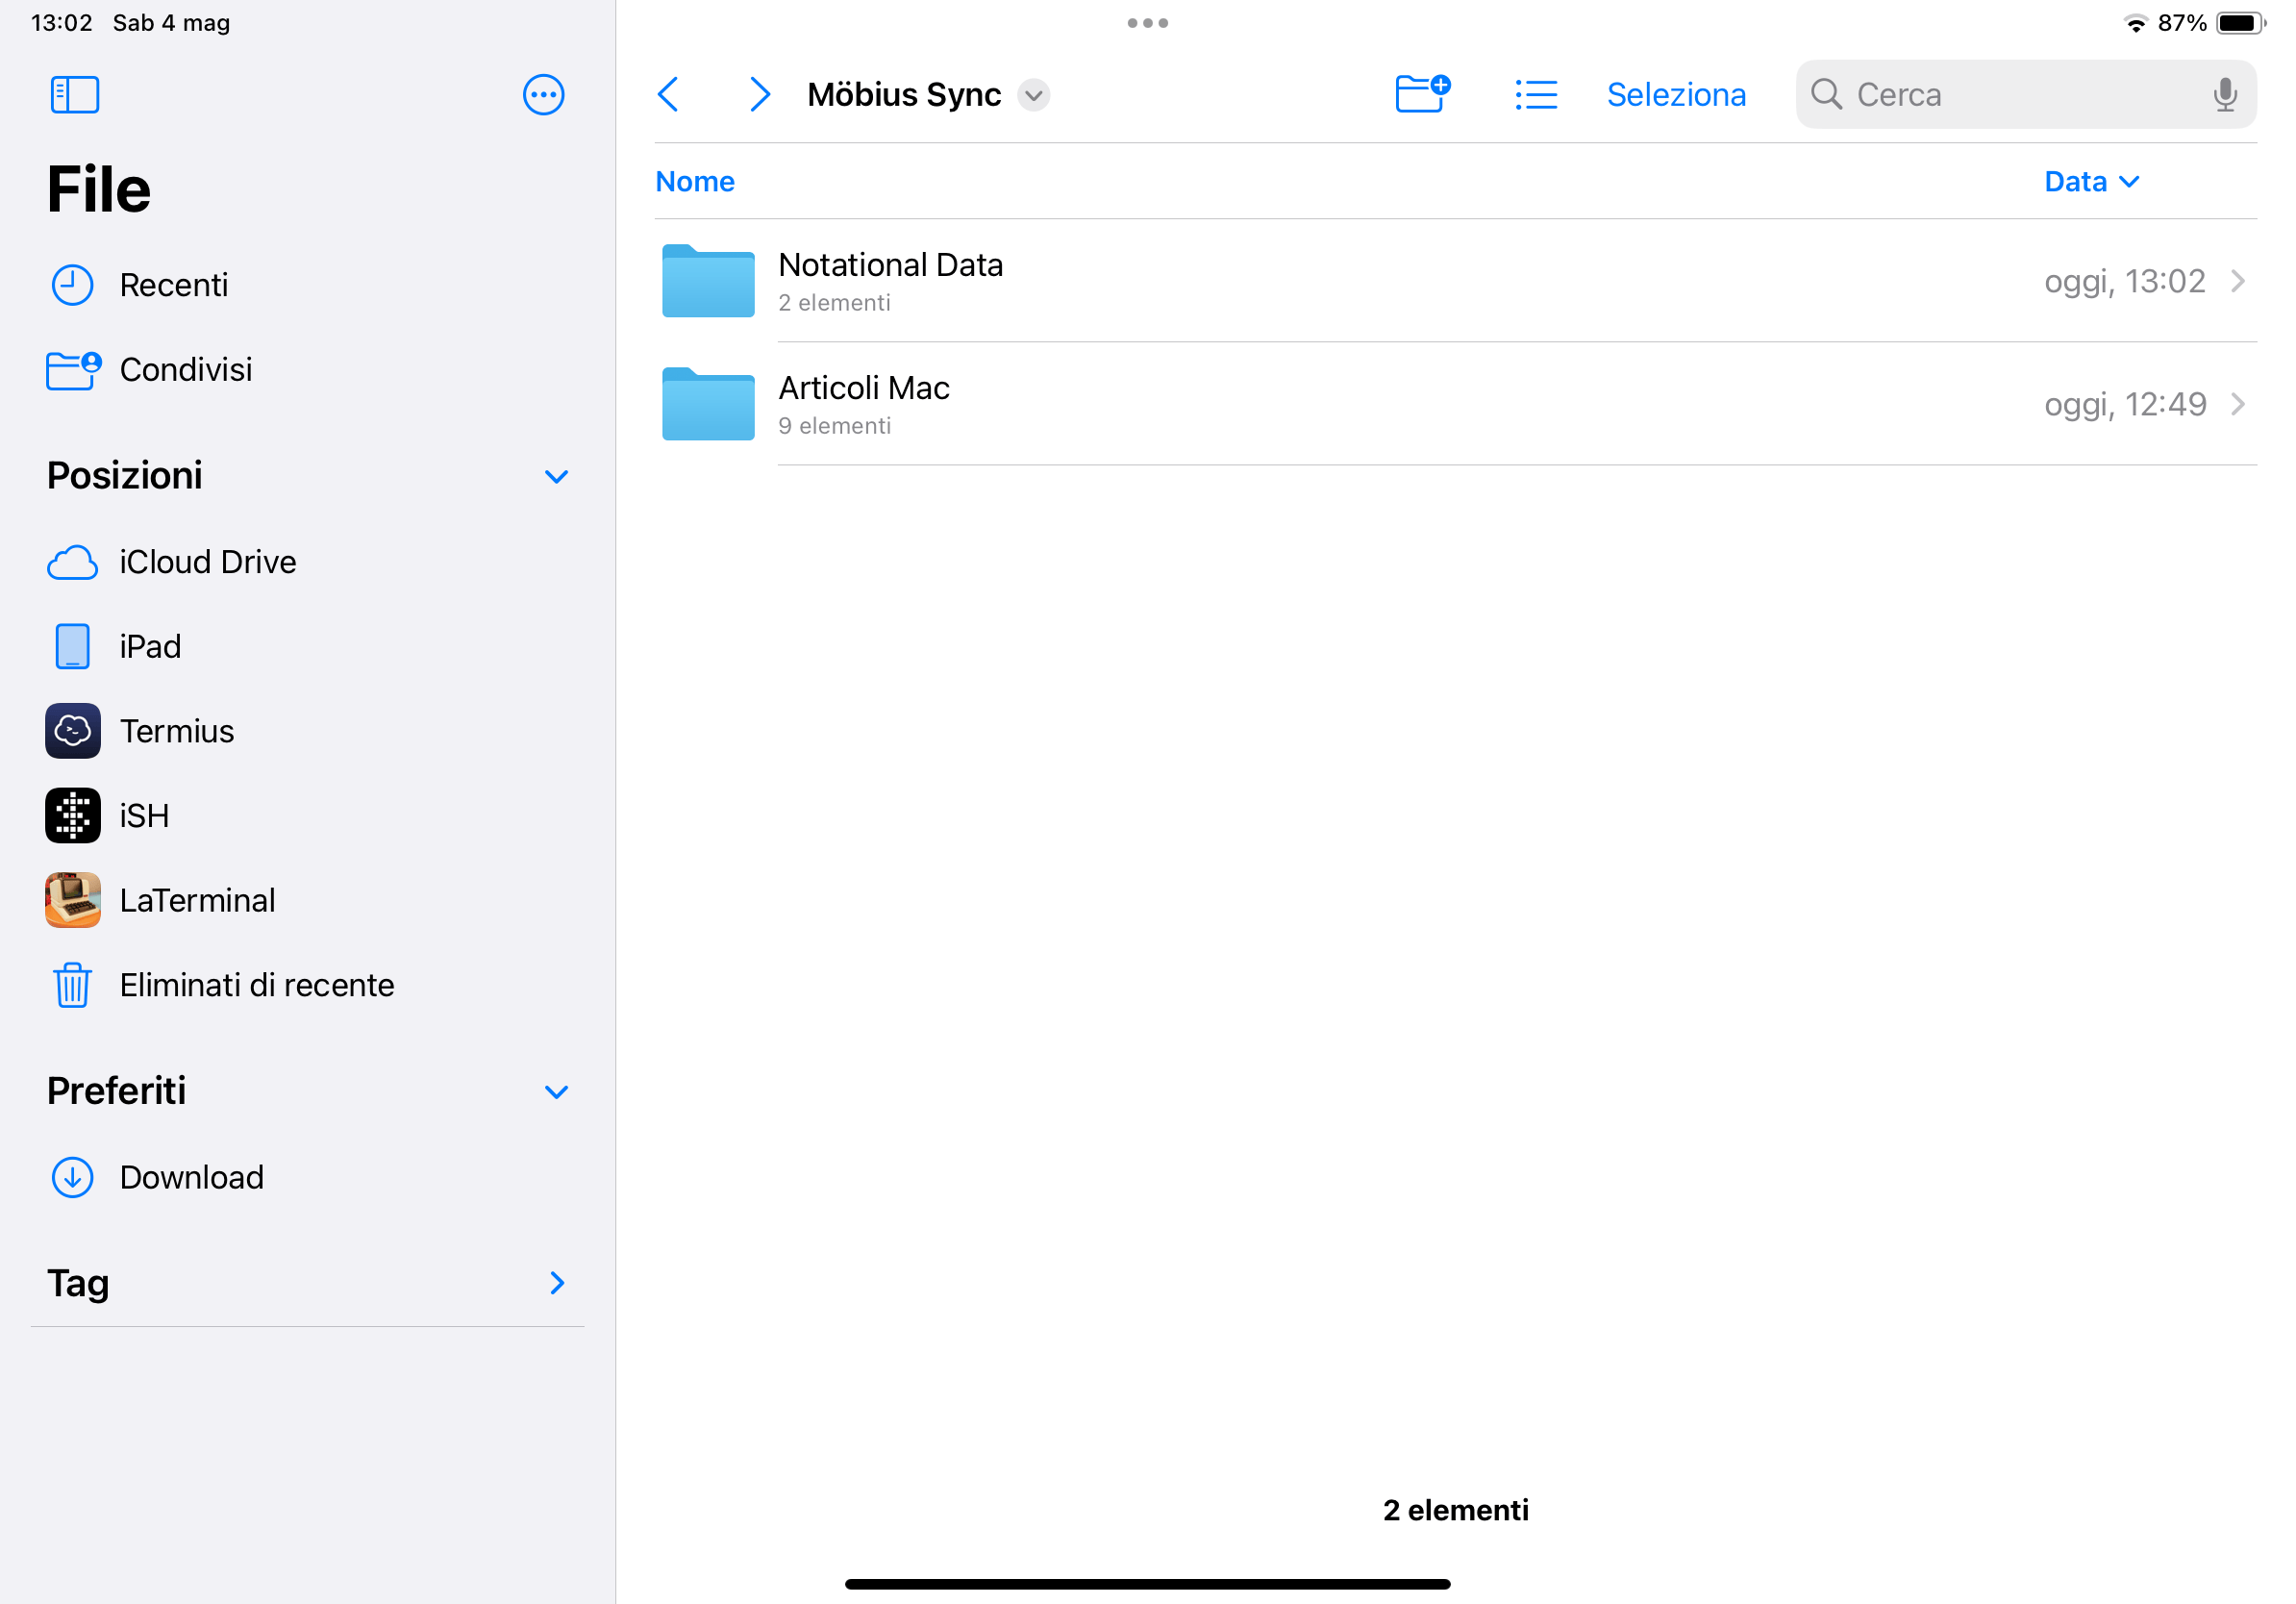This screenshot has width=2296, height=1604.
Task: Click the Cerca search field
Action: (2010, 95)
